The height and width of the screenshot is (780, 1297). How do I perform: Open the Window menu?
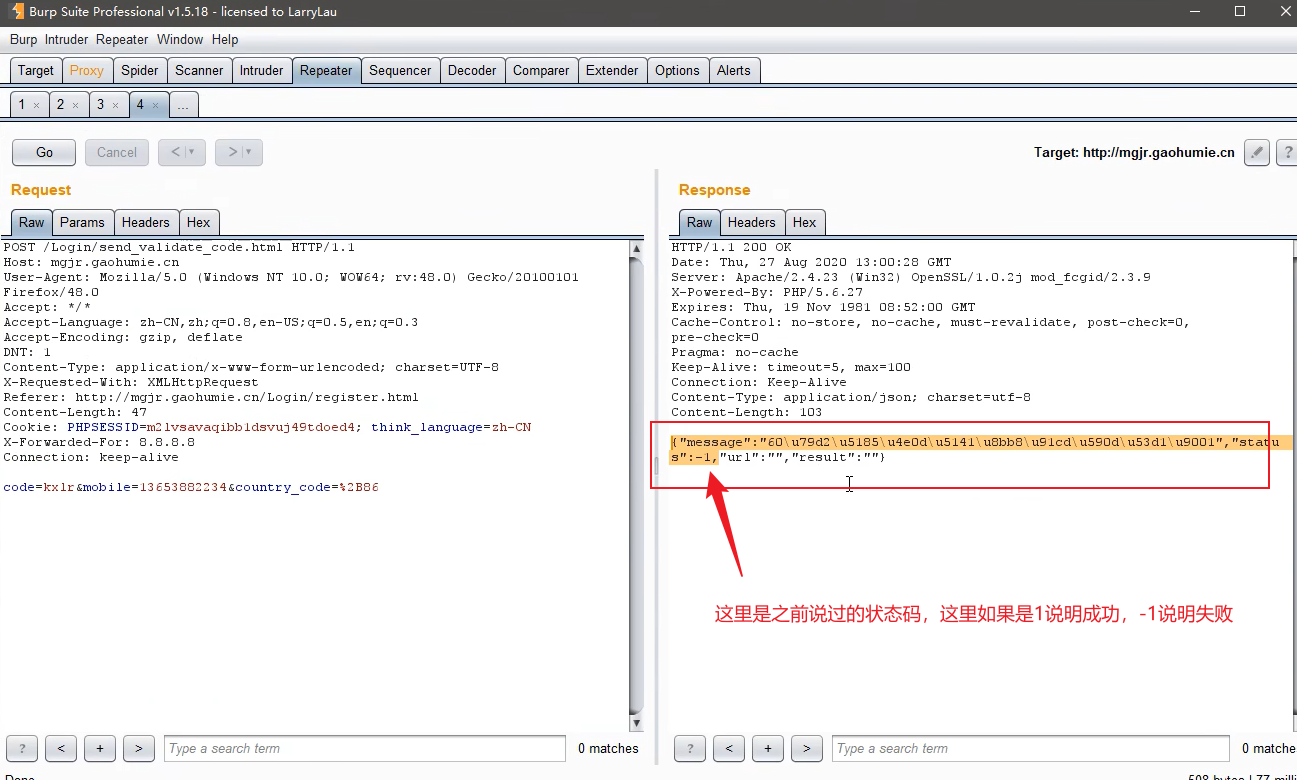tap(180, 39)
